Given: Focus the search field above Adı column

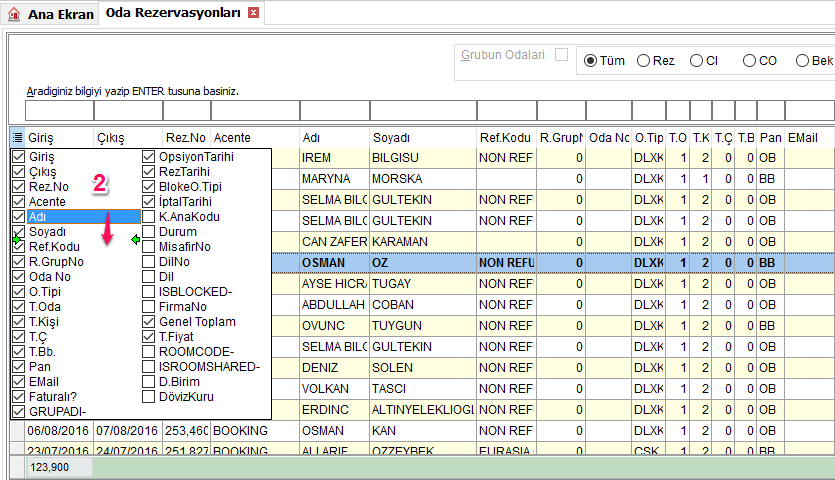Looking at the screenshot, I should [x=335, y=111].
